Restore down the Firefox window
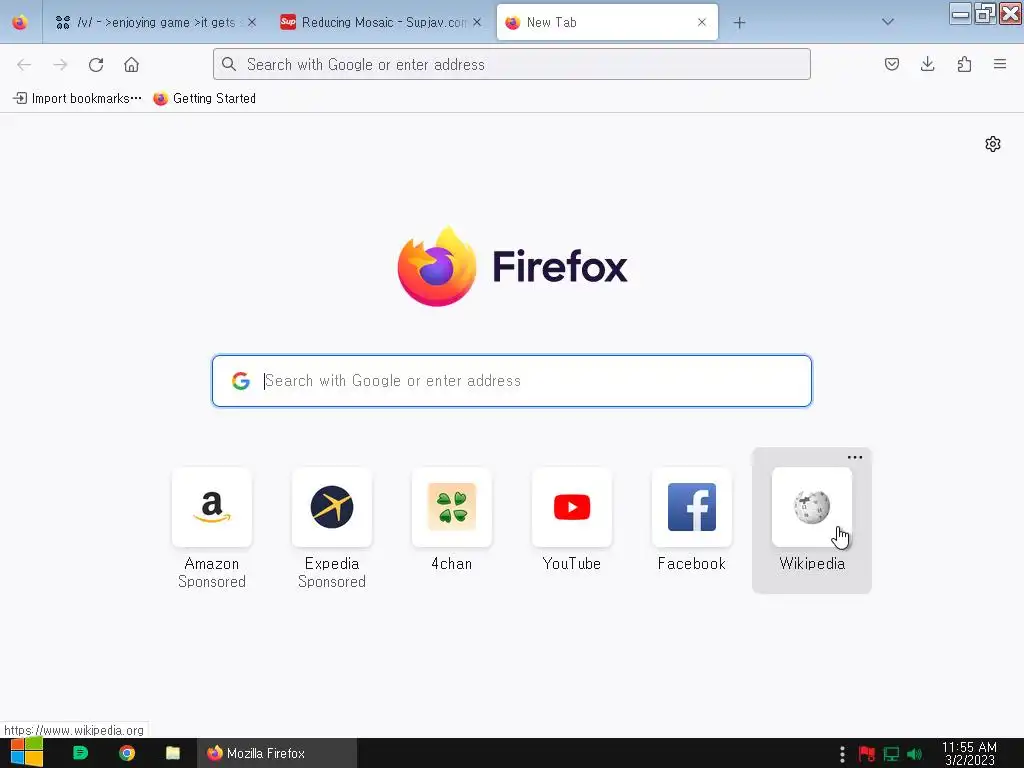1024x768 pixels. (985, 13)
